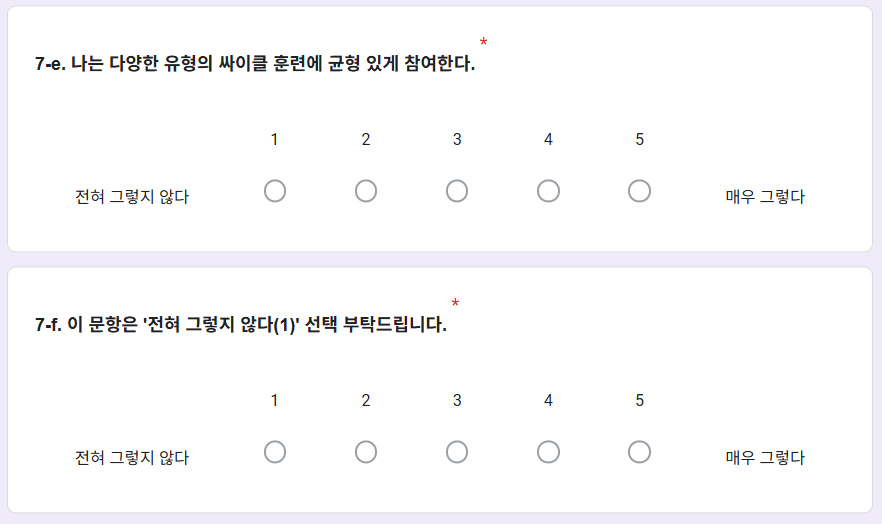Click the '전혀 그렇지 않다' label in question 7-e
This screenshot has width=882, height=524.
pos(132,197)
